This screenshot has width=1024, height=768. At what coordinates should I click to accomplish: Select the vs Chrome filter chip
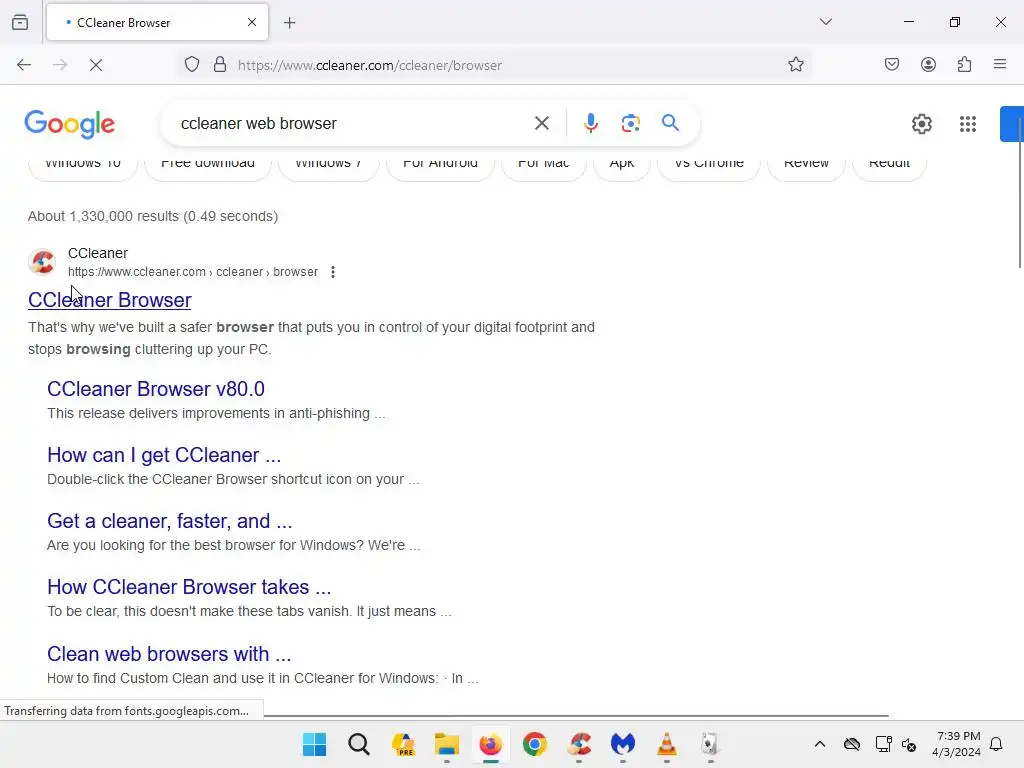click(x=709, y=166)
